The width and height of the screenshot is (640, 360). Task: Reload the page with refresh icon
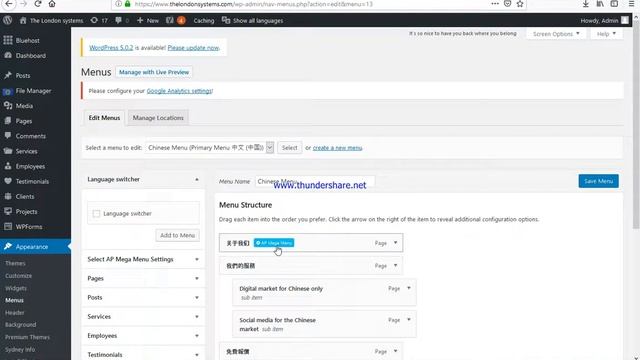click(38, 4)
